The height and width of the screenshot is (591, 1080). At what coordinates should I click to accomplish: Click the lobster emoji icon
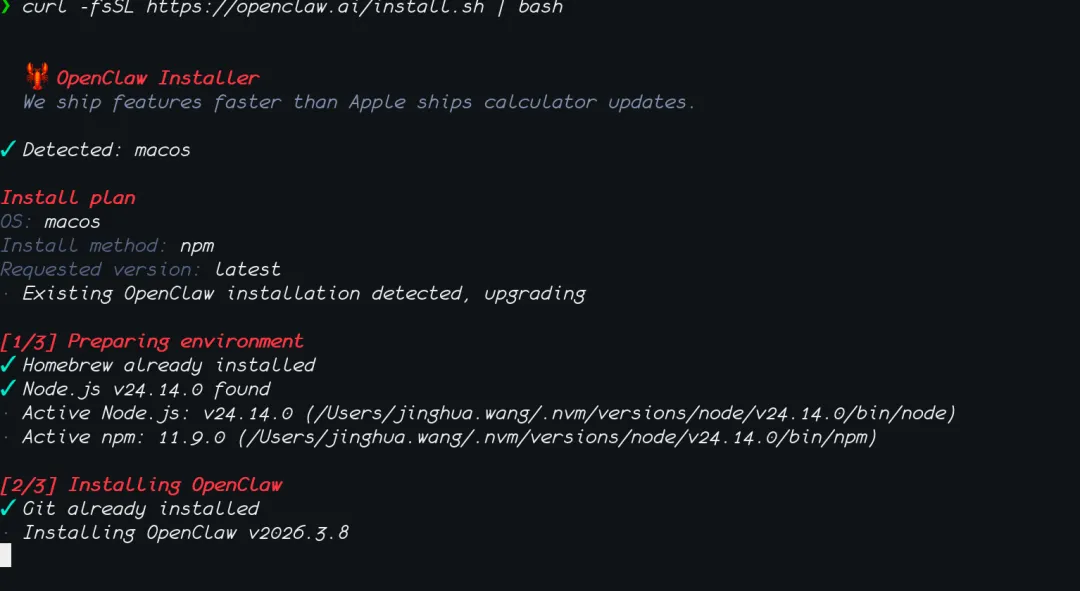click(37, 76)
